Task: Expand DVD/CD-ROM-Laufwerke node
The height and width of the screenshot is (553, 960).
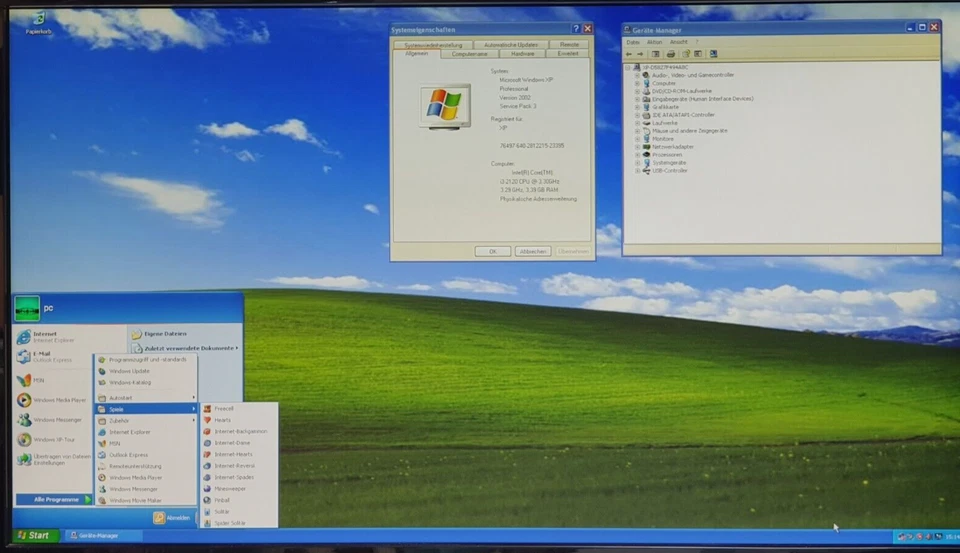Action: 637,91
